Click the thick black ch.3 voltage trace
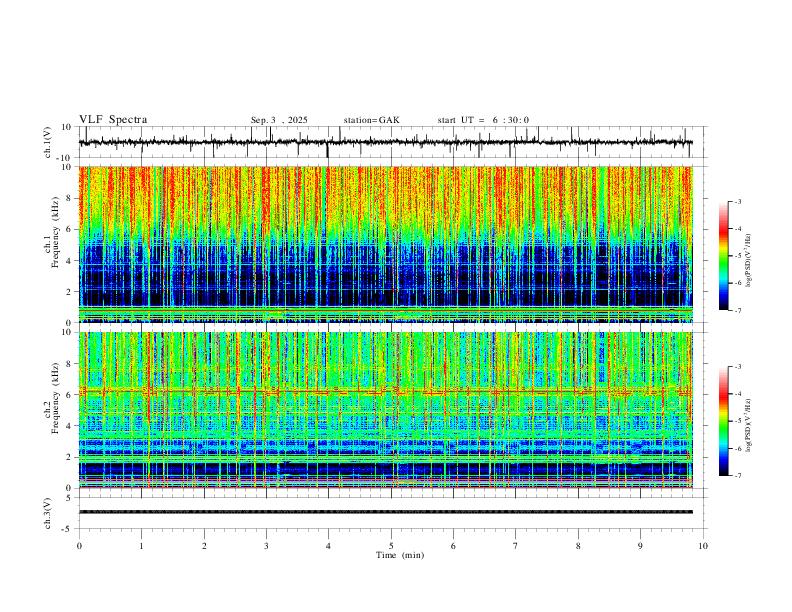792x612 pixels. coord(386,512)
